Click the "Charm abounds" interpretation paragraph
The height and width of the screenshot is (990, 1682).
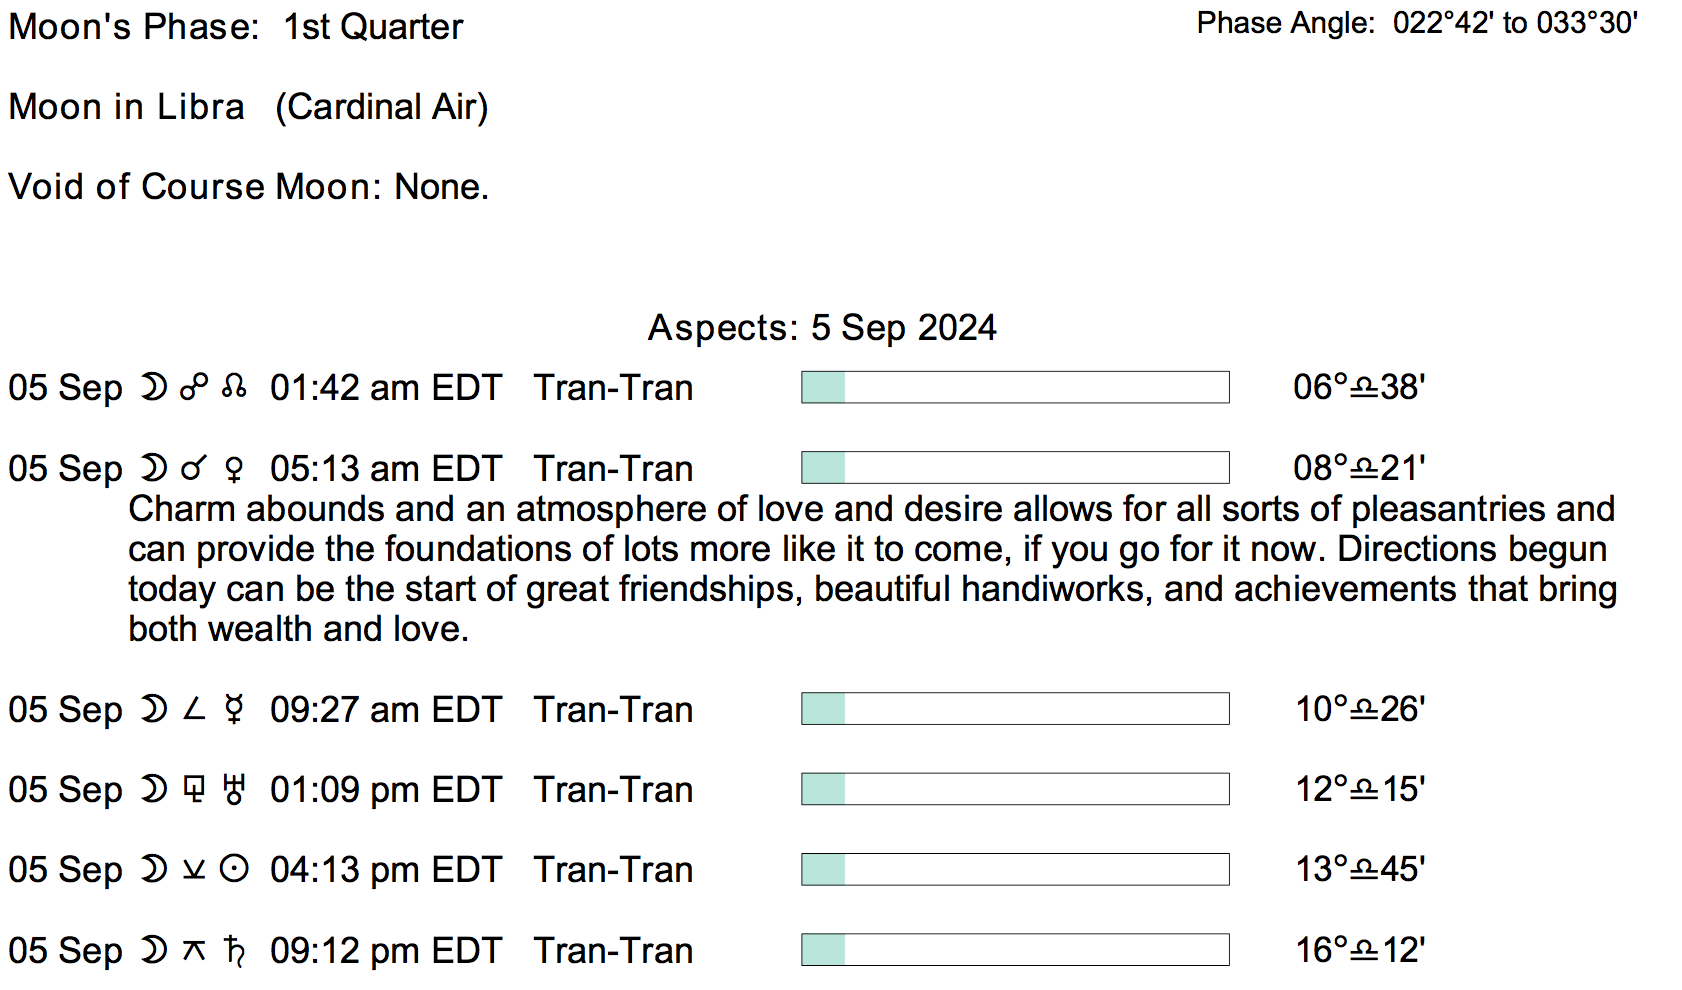pos(870,569)
